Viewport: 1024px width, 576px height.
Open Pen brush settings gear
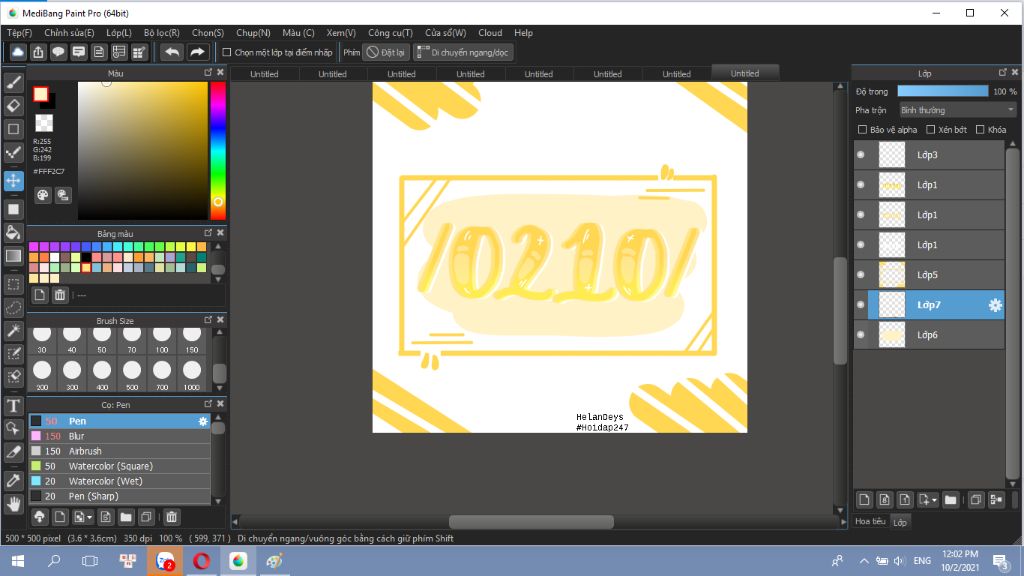[x=203, y=421]
